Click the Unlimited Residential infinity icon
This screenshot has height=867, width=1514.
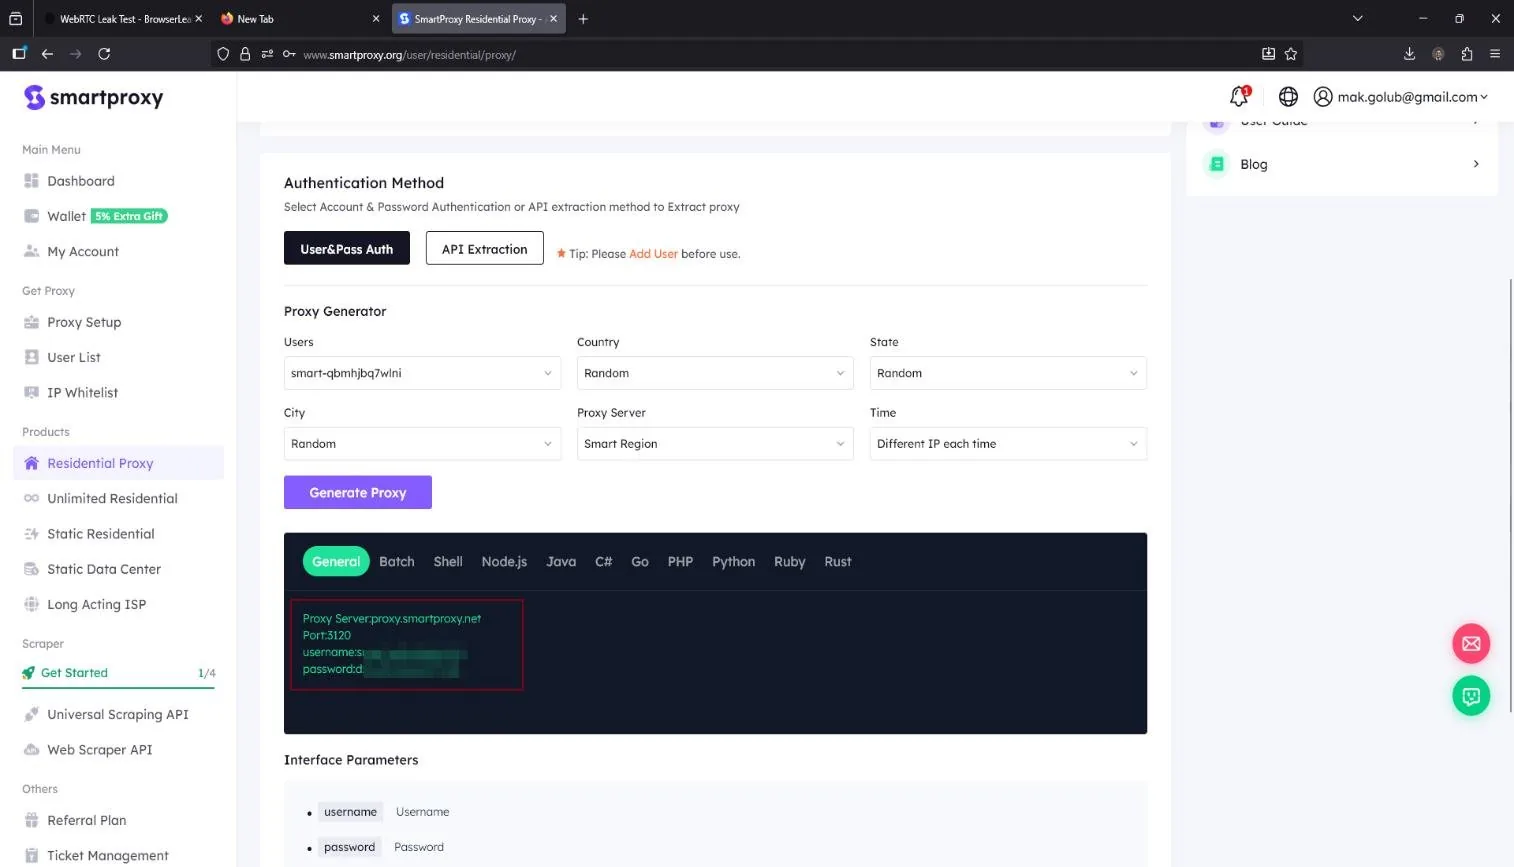tap(31, 498)
